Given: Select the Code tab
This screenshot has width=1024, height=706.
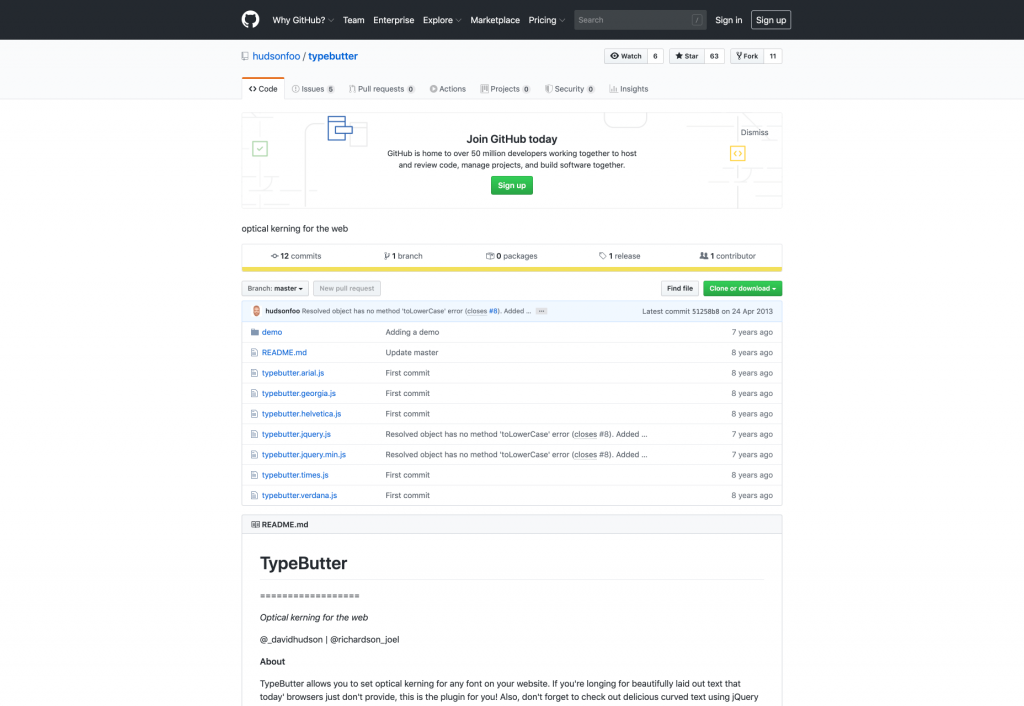Looking at the screenshot, I should pyautogui.click(x=263, y=89).
